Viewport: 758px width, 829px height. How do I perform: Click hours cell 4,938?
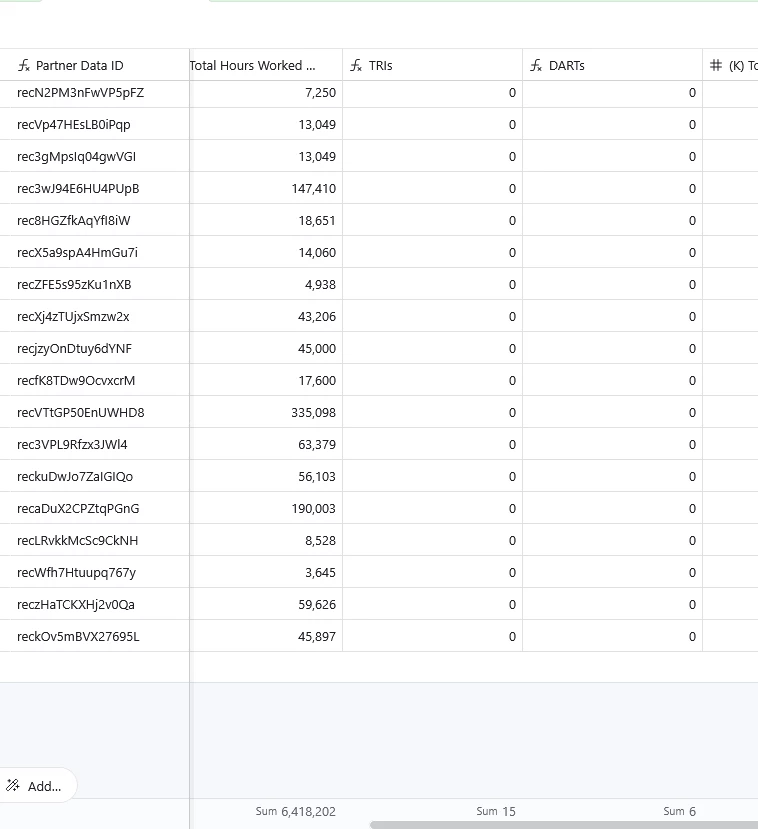click(266, 284)
